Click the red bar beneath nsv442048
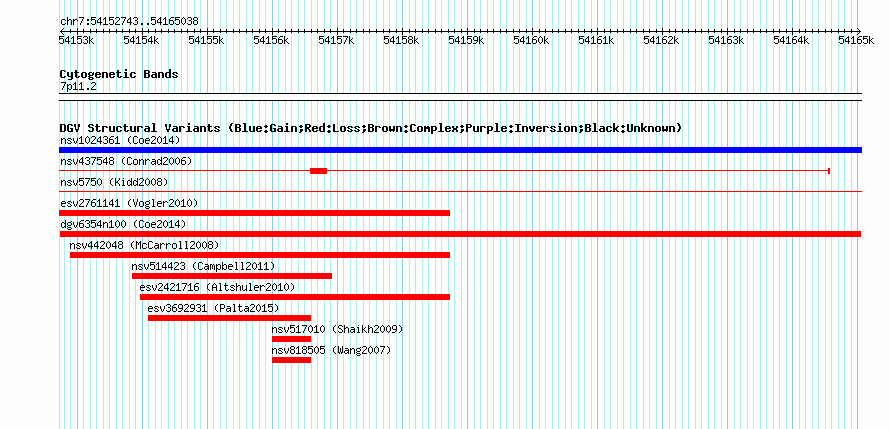Viewport: 890px width, 429px height. 260,255
